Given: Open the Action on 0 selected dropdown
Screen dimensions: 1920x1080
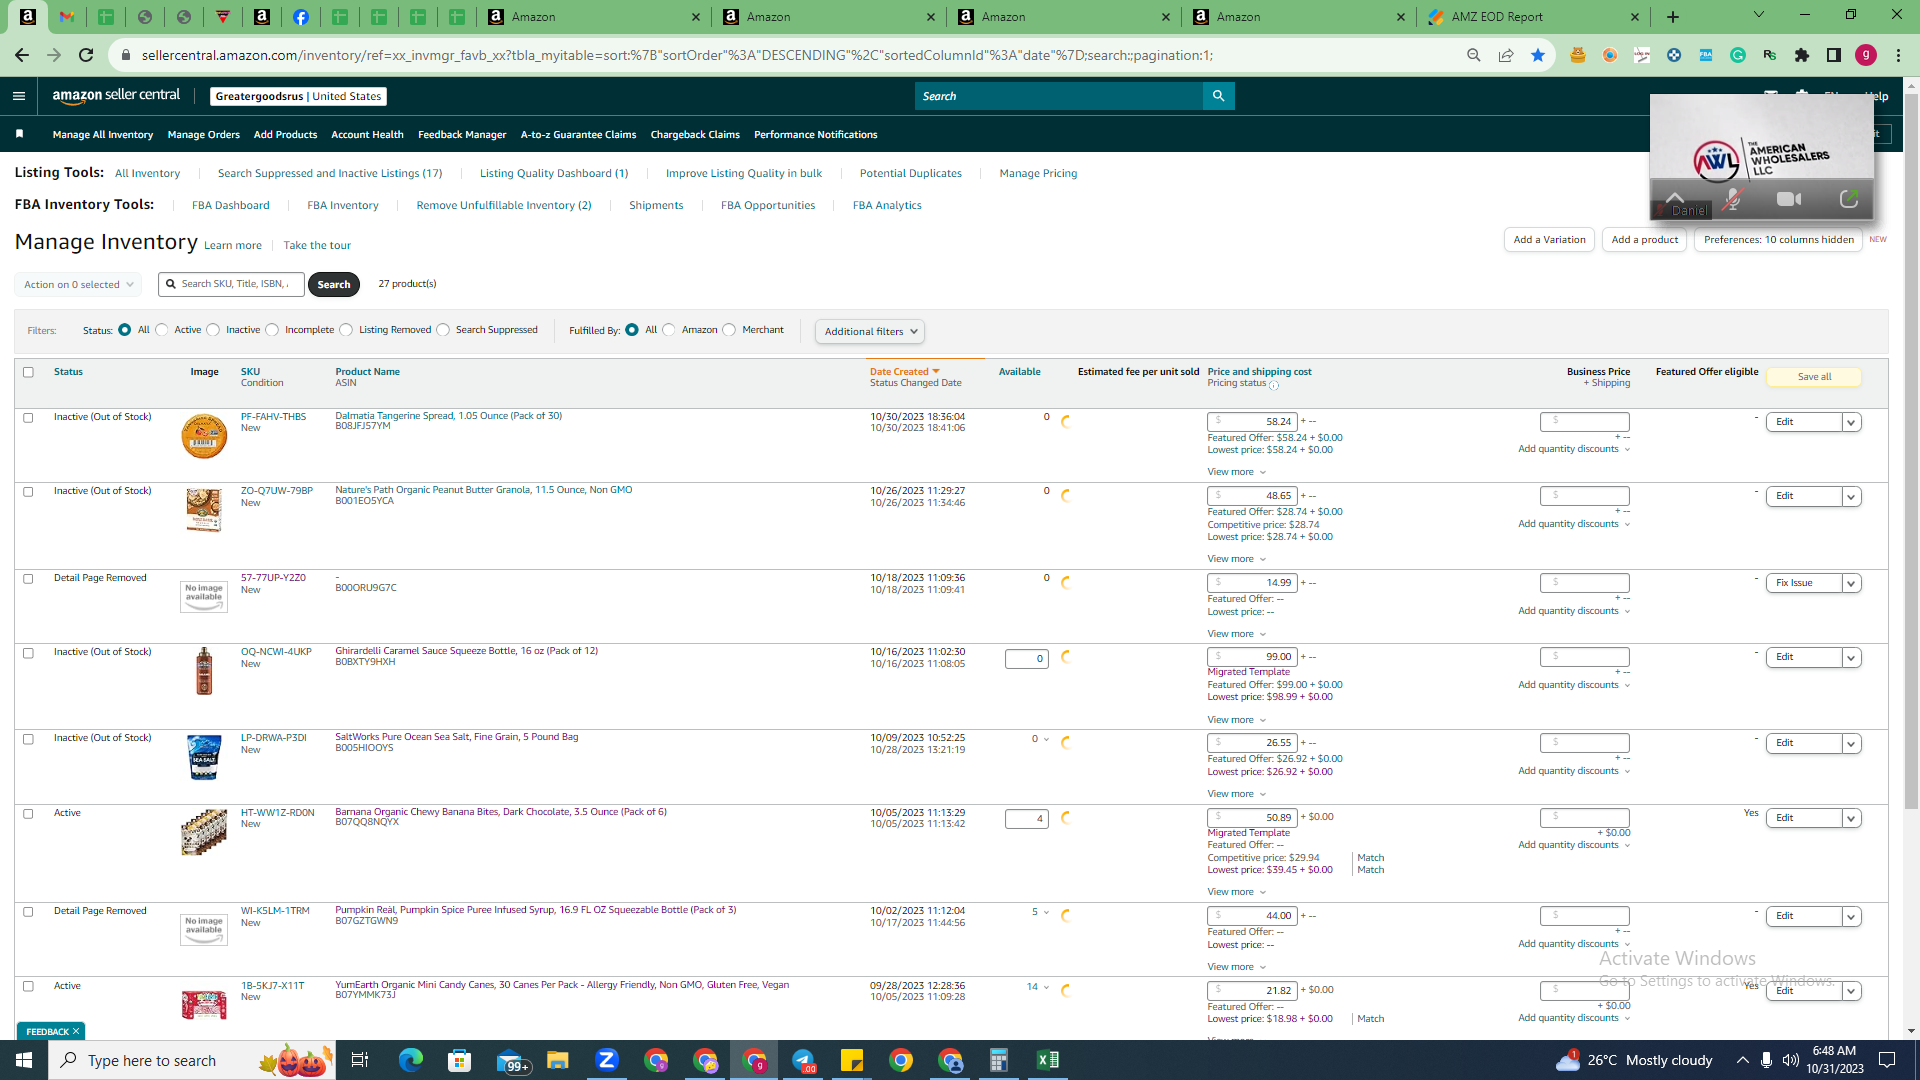Looking at the screenshot, I should tap(78, 285).
